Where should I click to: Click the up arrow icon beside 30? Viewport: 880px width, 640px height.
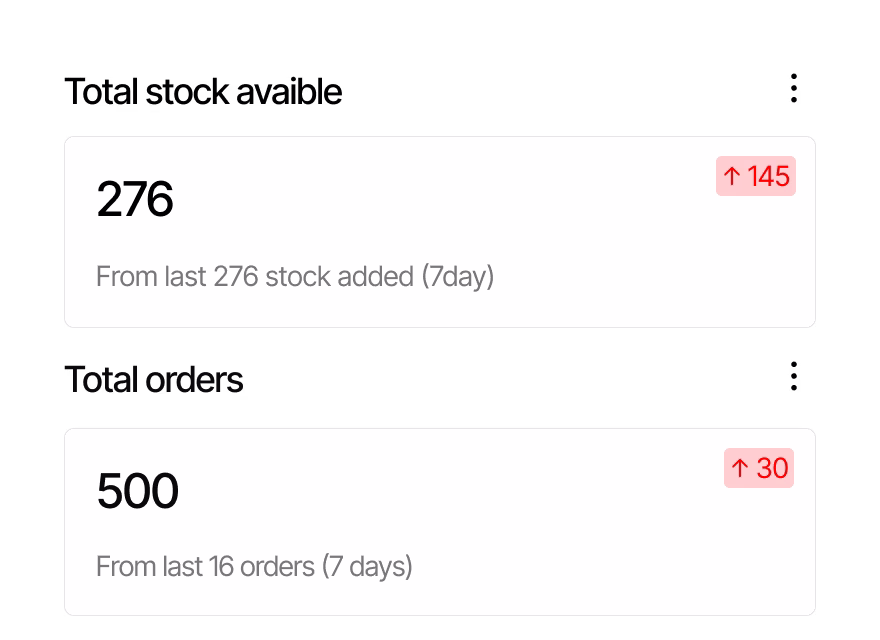point(740,468)
